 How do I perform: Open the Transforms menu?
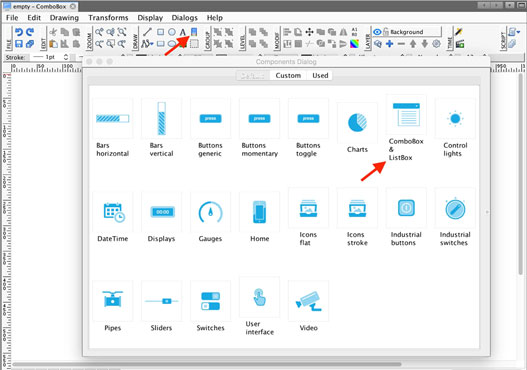[108, 18]
